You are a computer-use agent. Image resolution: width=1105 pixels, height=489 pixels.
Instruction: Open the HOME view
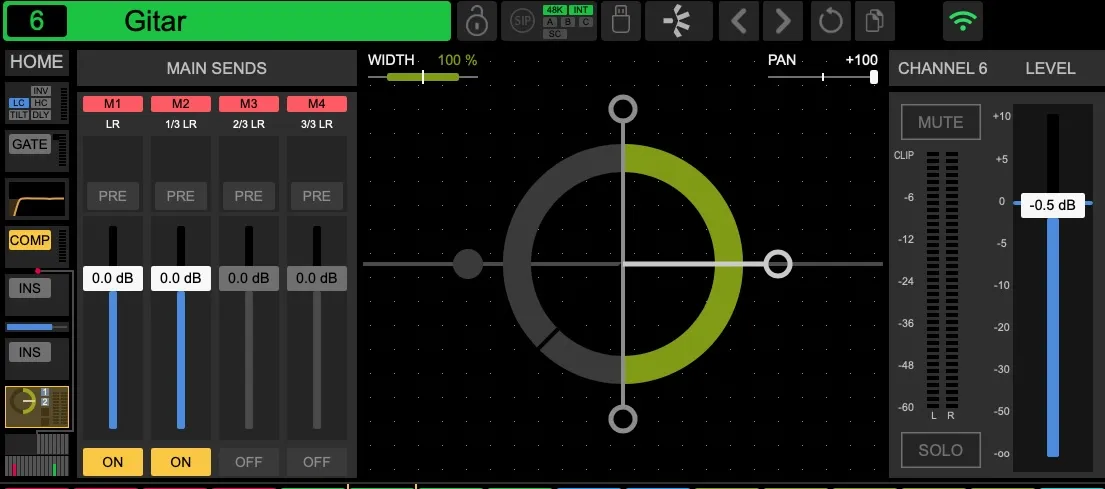37,62
